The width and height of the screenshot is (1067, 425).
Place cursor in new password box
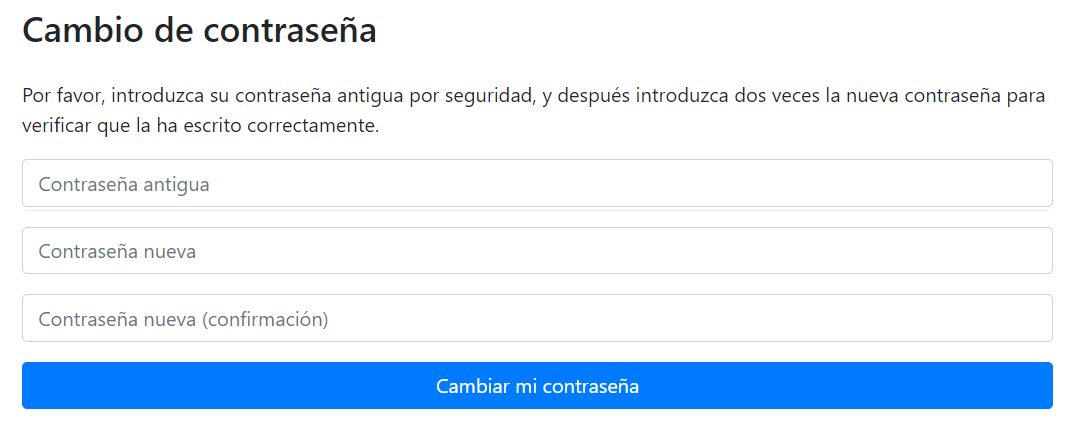tap(537, 251)
